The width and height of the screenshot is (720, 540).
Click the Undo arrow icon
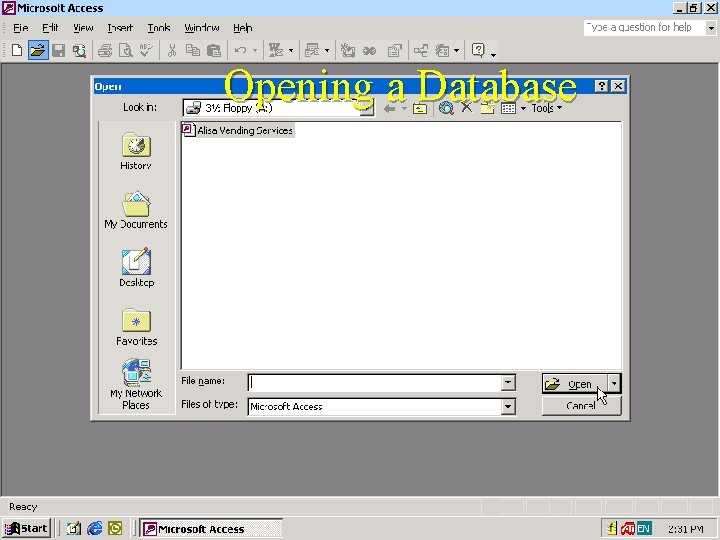coord(240,50)
